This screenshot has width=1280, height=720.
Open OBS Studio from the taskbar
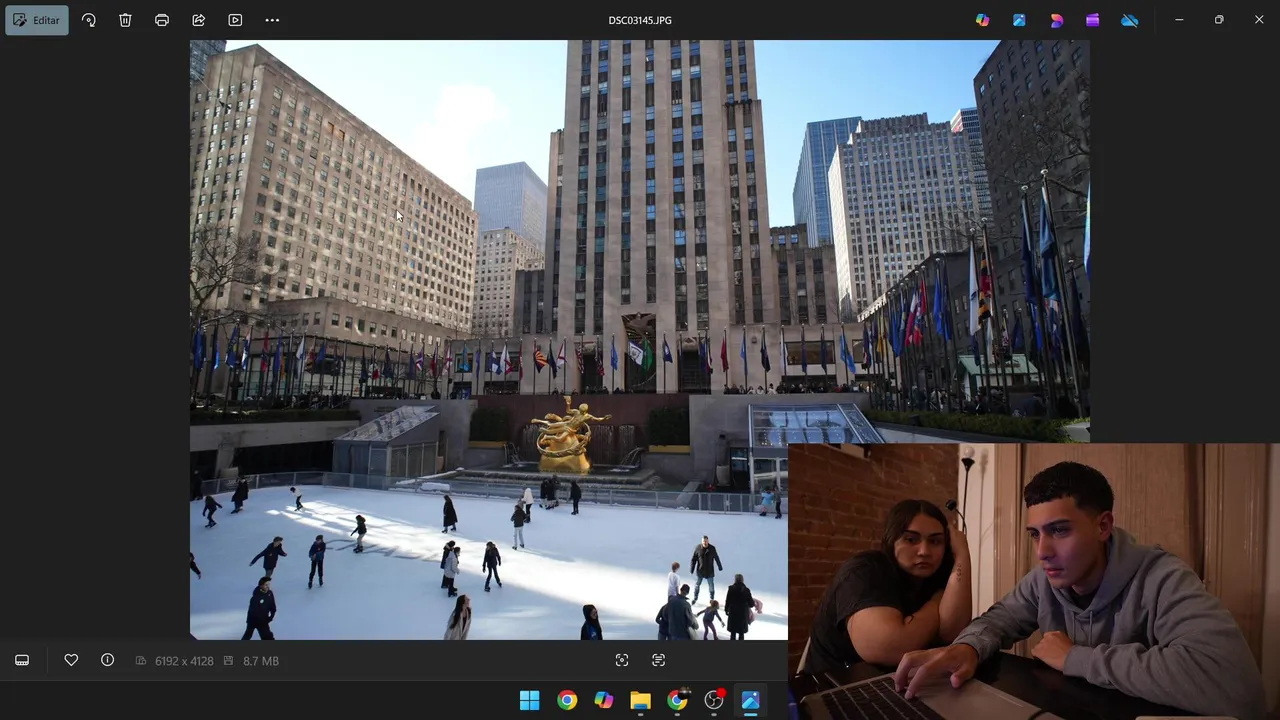[714, 700]
